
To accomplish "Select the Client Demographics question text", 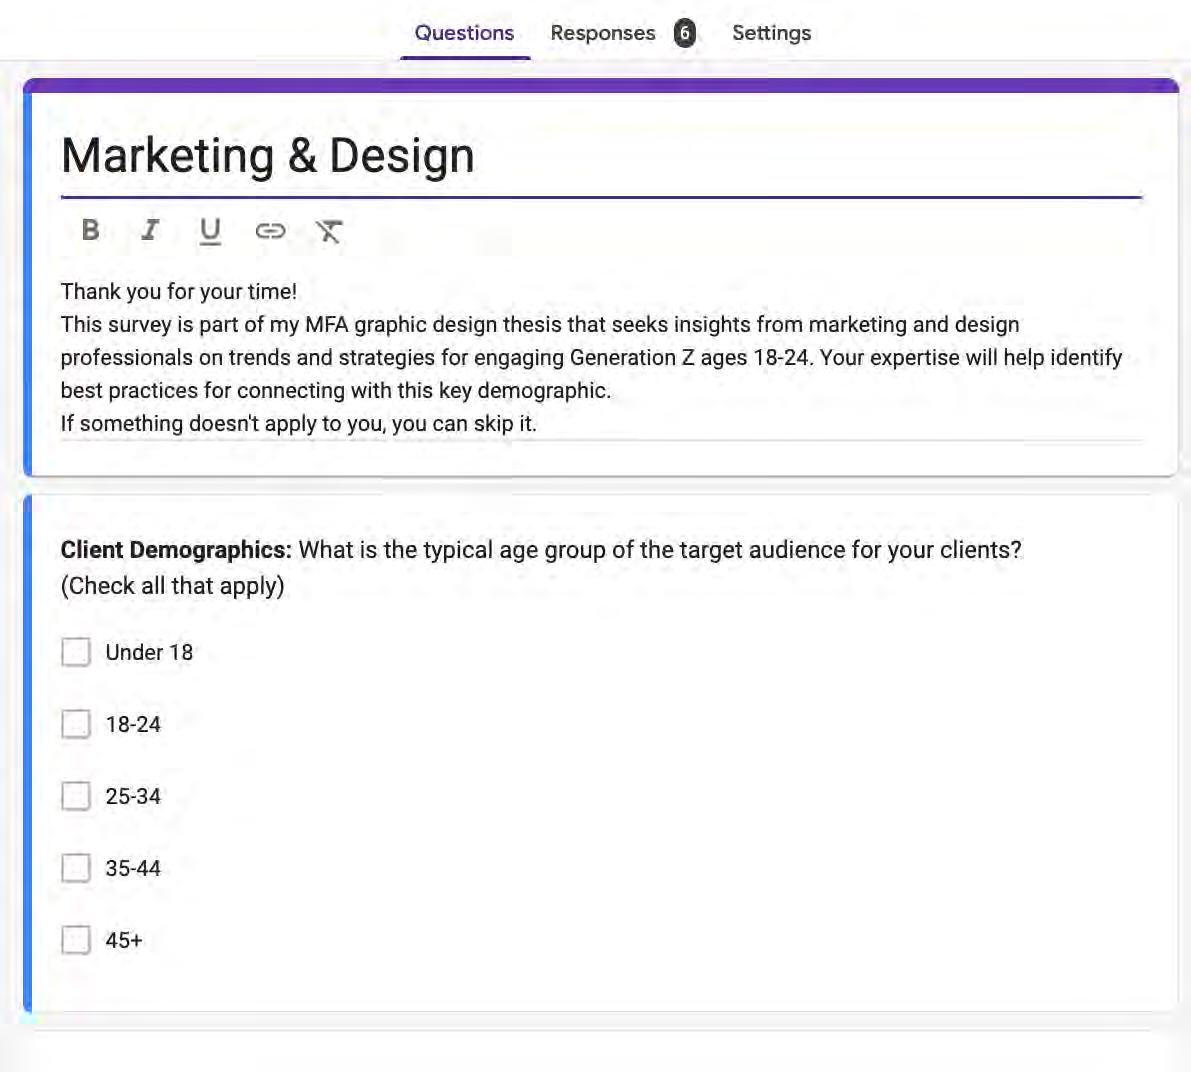I will (540, 550).
